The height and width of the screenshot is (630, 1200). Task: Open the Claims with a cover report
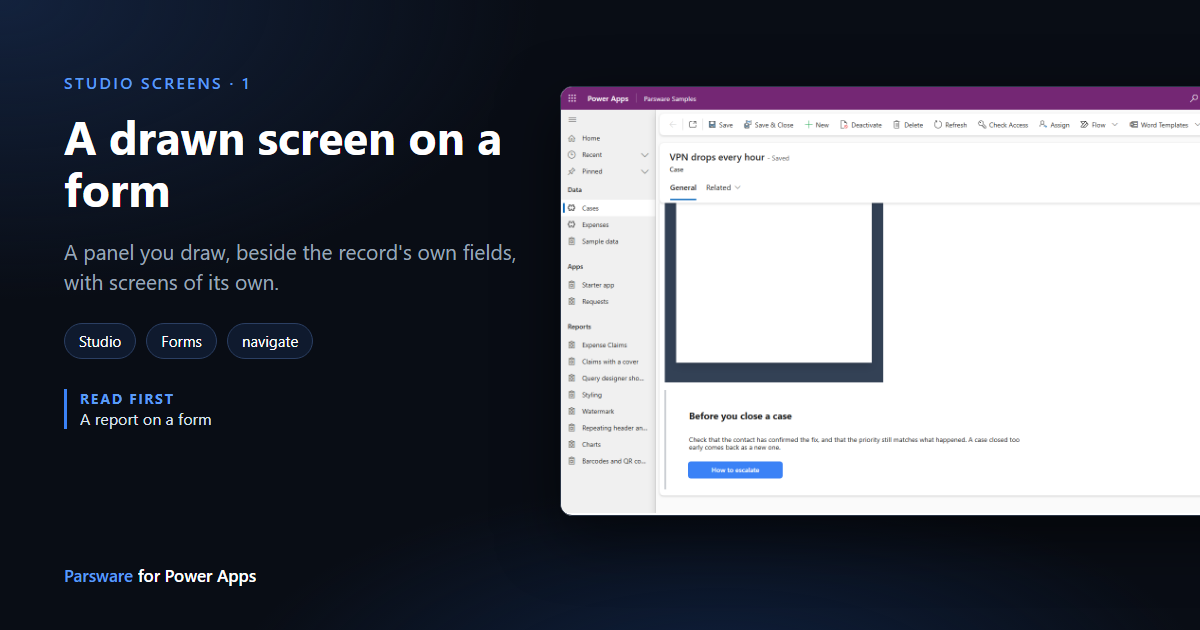[x=608, y=362]
